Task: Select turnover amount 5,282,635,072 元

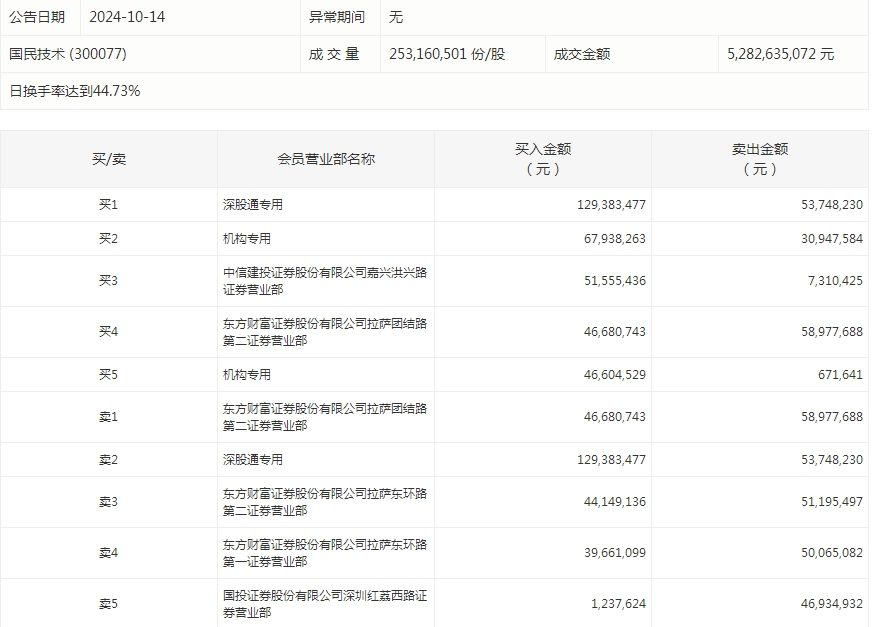Action: (780, 54)
